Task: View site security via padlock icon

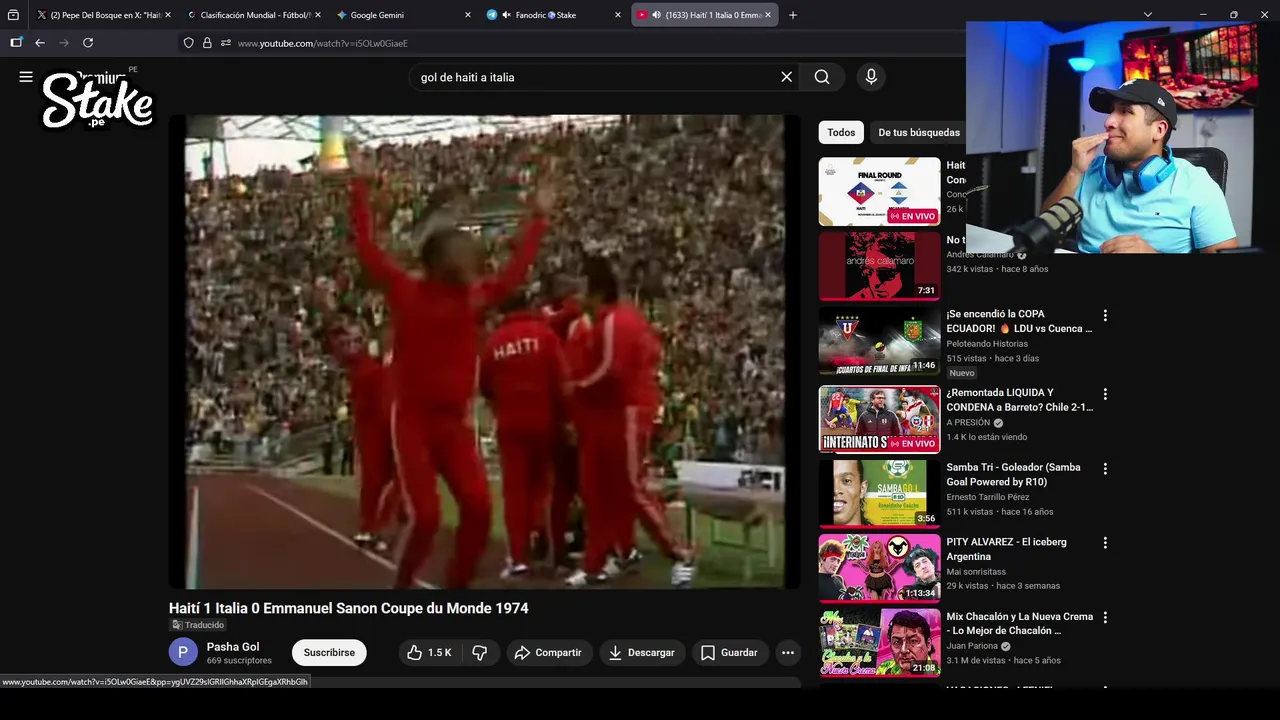Action: (x=207, y=43)
